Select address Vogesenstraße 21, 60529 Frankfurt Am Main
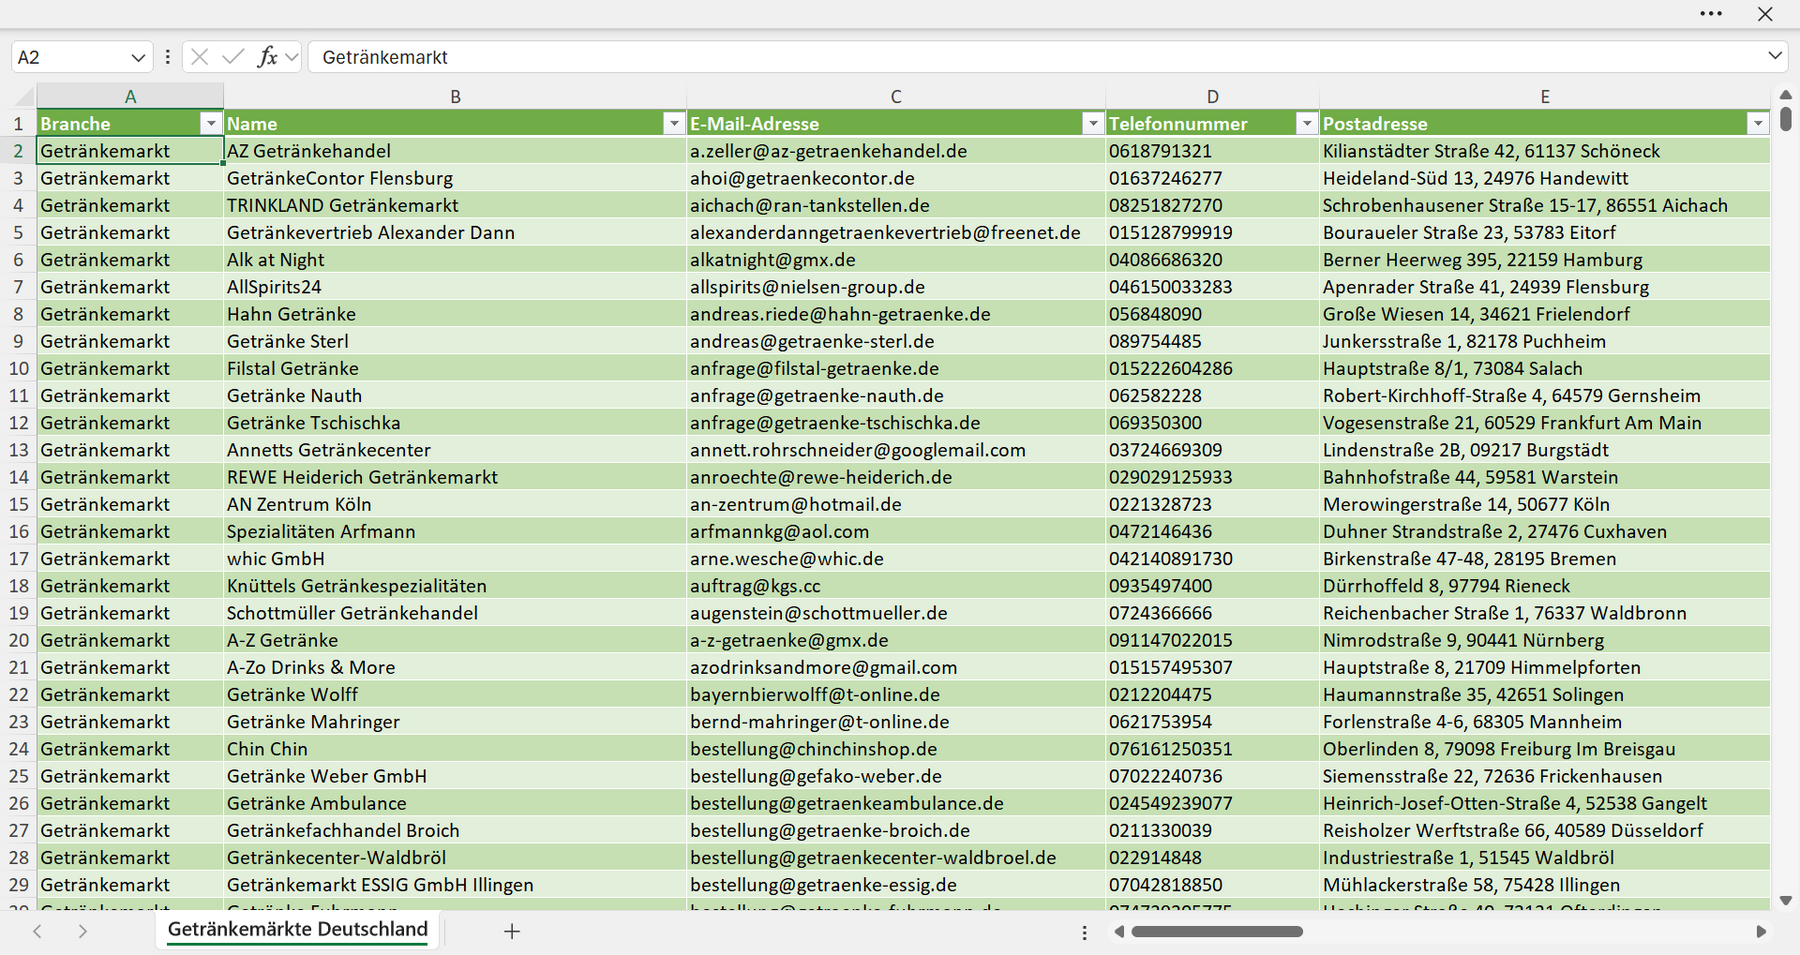Image resolution: width=1800 pixels, height=955 pixels. click(x=1545, y=422)
